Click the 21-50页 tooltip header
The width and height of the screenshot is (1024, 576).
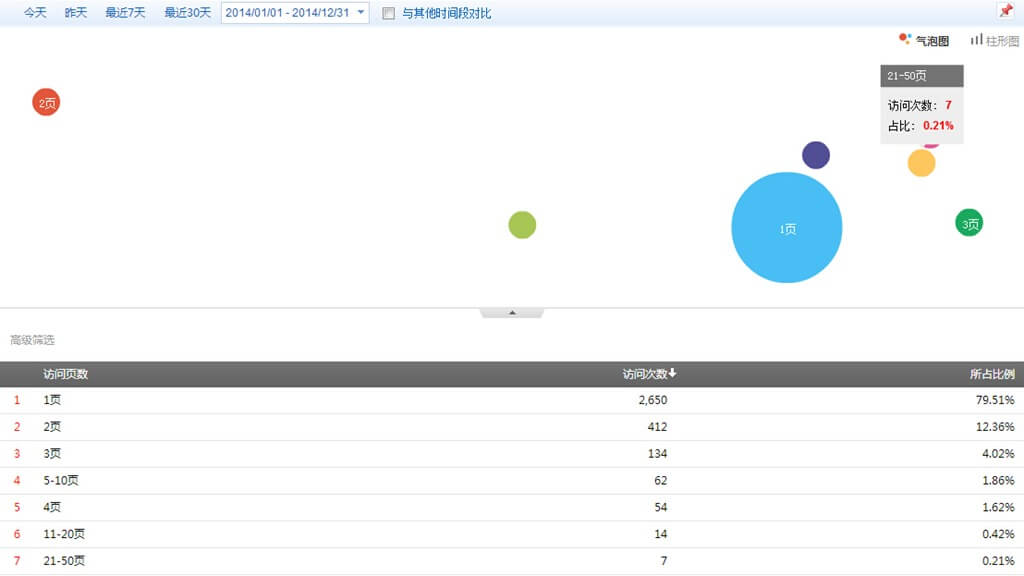(921, 76)
